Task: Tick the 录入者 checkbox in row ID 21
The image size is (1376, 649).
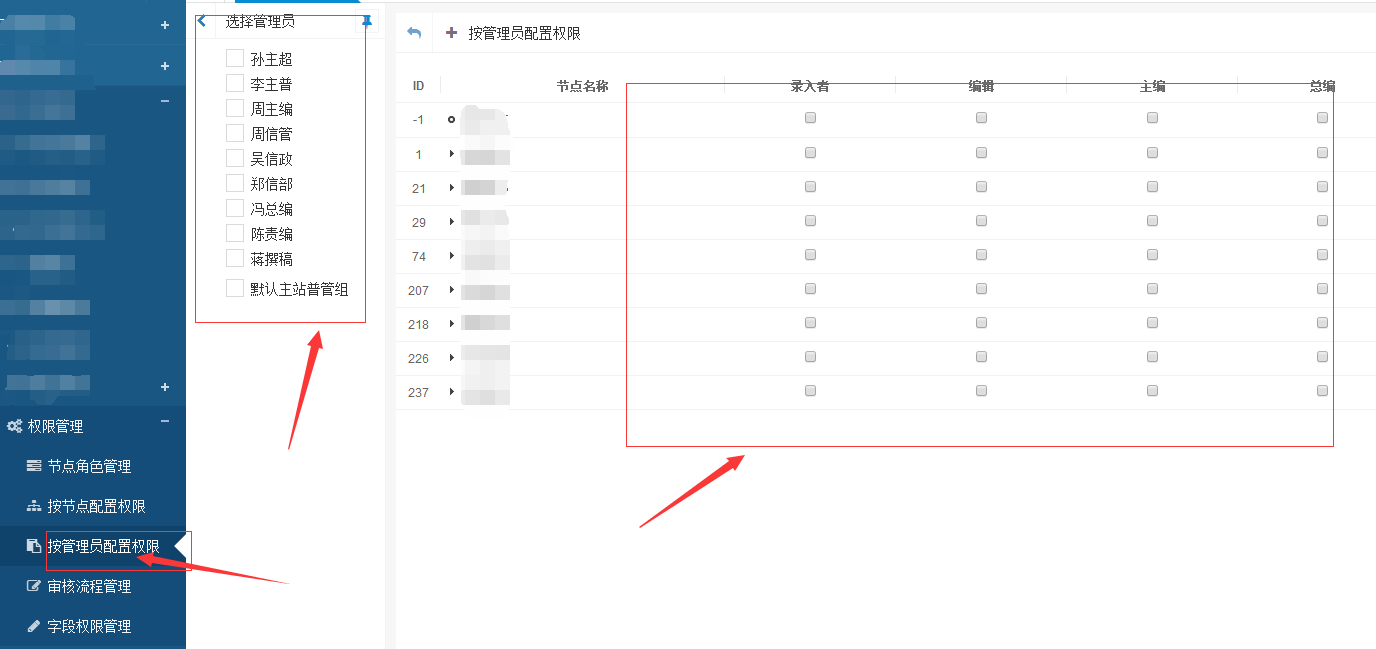Action: 810,187
